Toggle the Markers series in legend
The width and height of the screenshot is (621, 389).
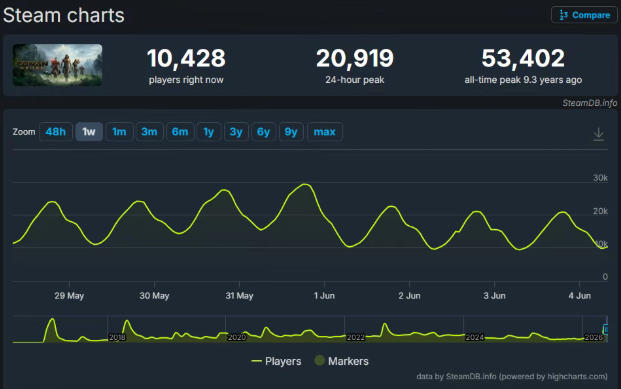[342, 361]
